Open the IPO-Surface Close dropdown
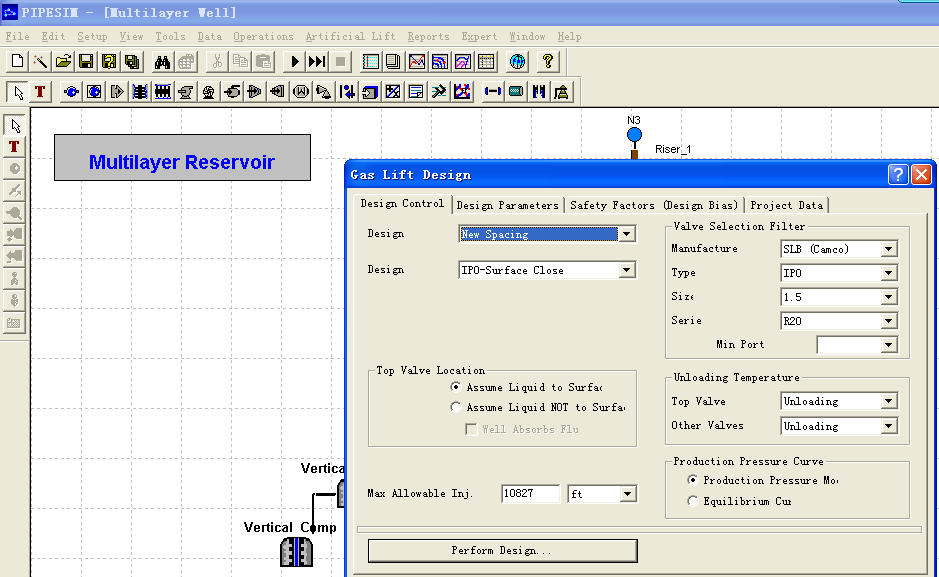Viewport: 939px width, 577px height. [x=626, y=270]
